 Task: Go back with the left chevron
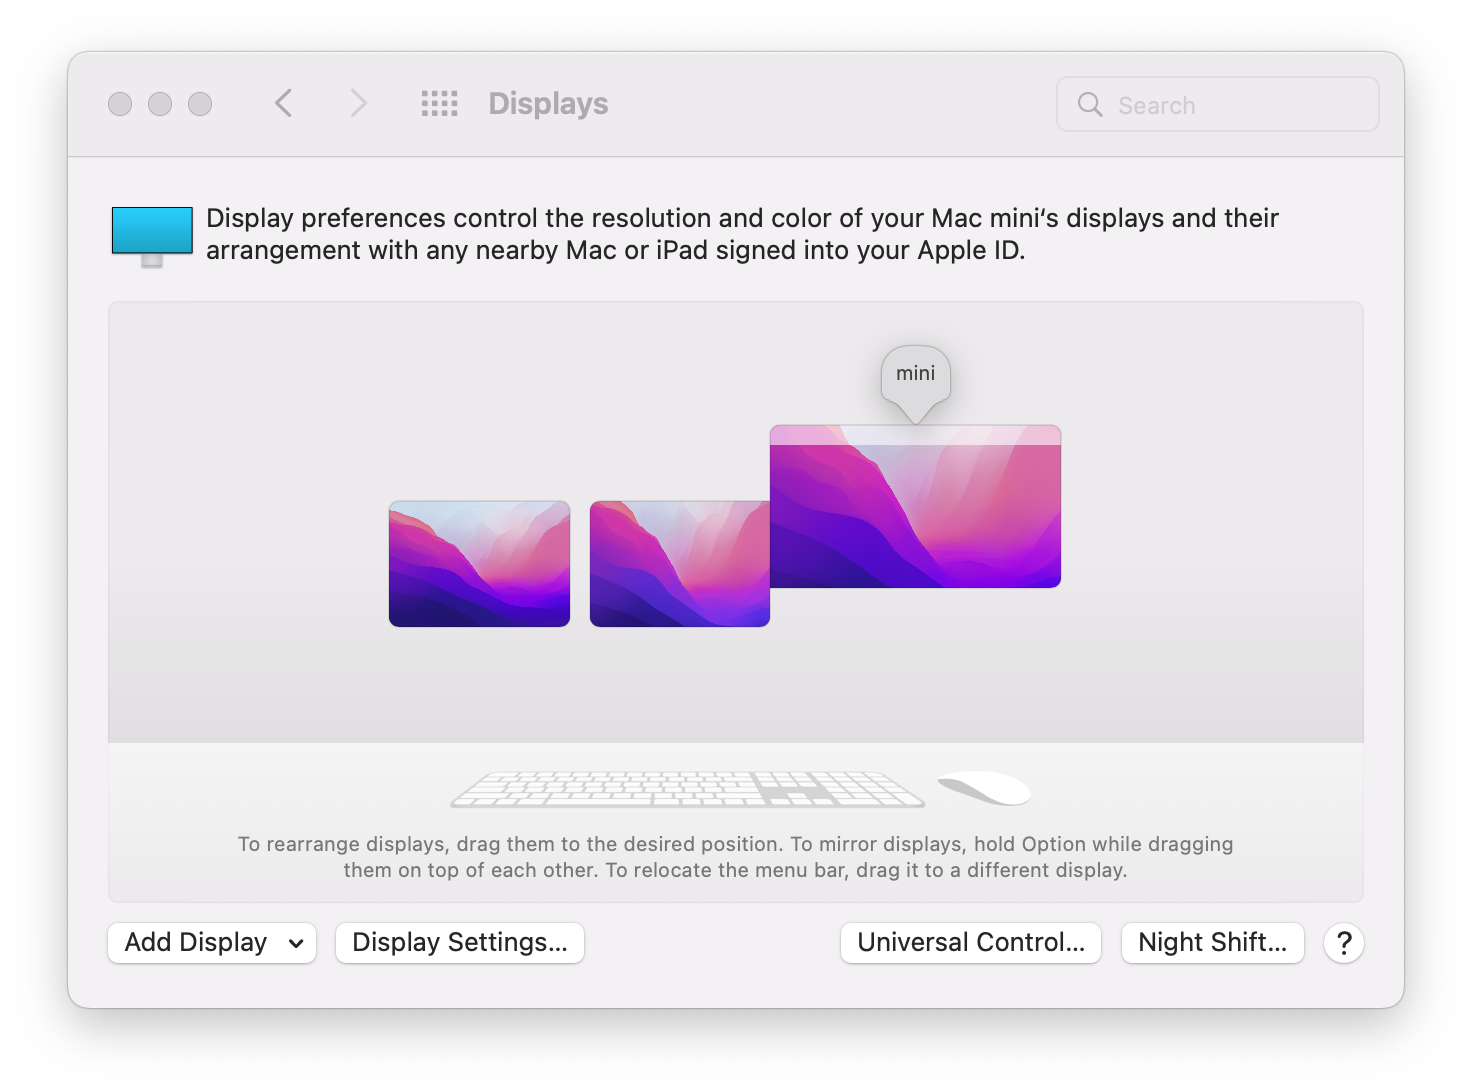click(x=284, y=103)
